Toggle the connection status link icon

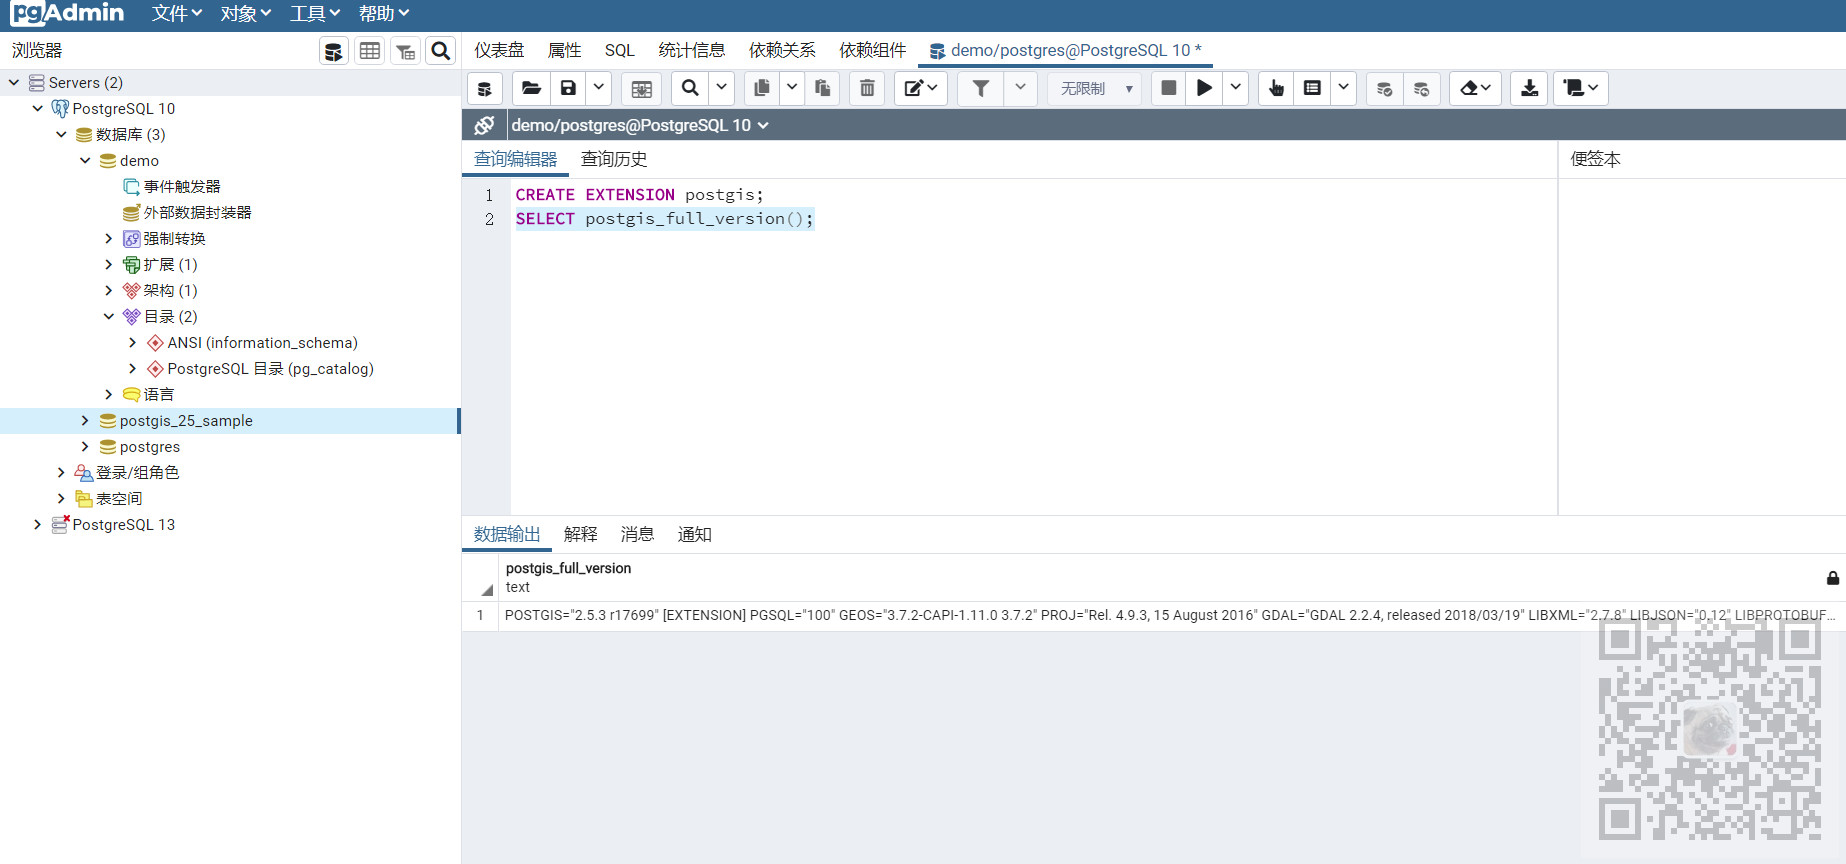tap(485, 125)
